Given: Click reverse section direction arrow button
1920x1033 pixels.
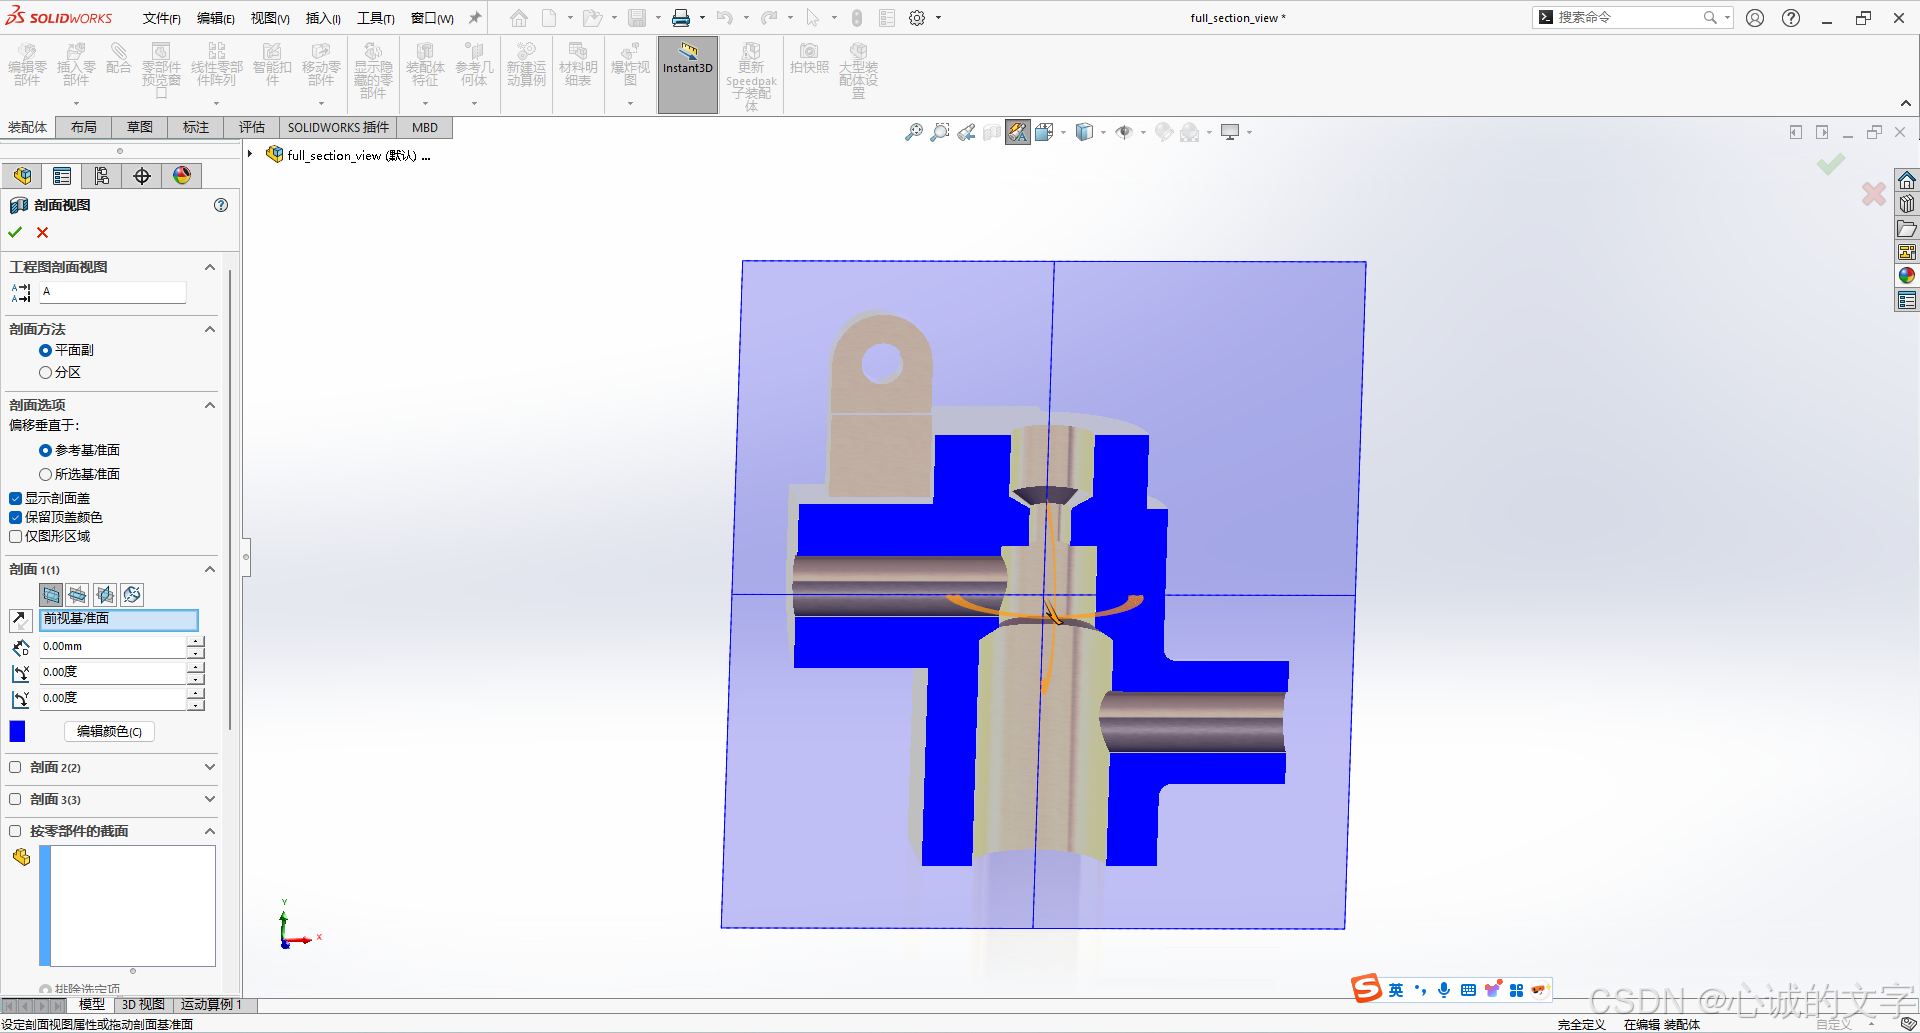Looking at the screenshot, I should (20, 620).
